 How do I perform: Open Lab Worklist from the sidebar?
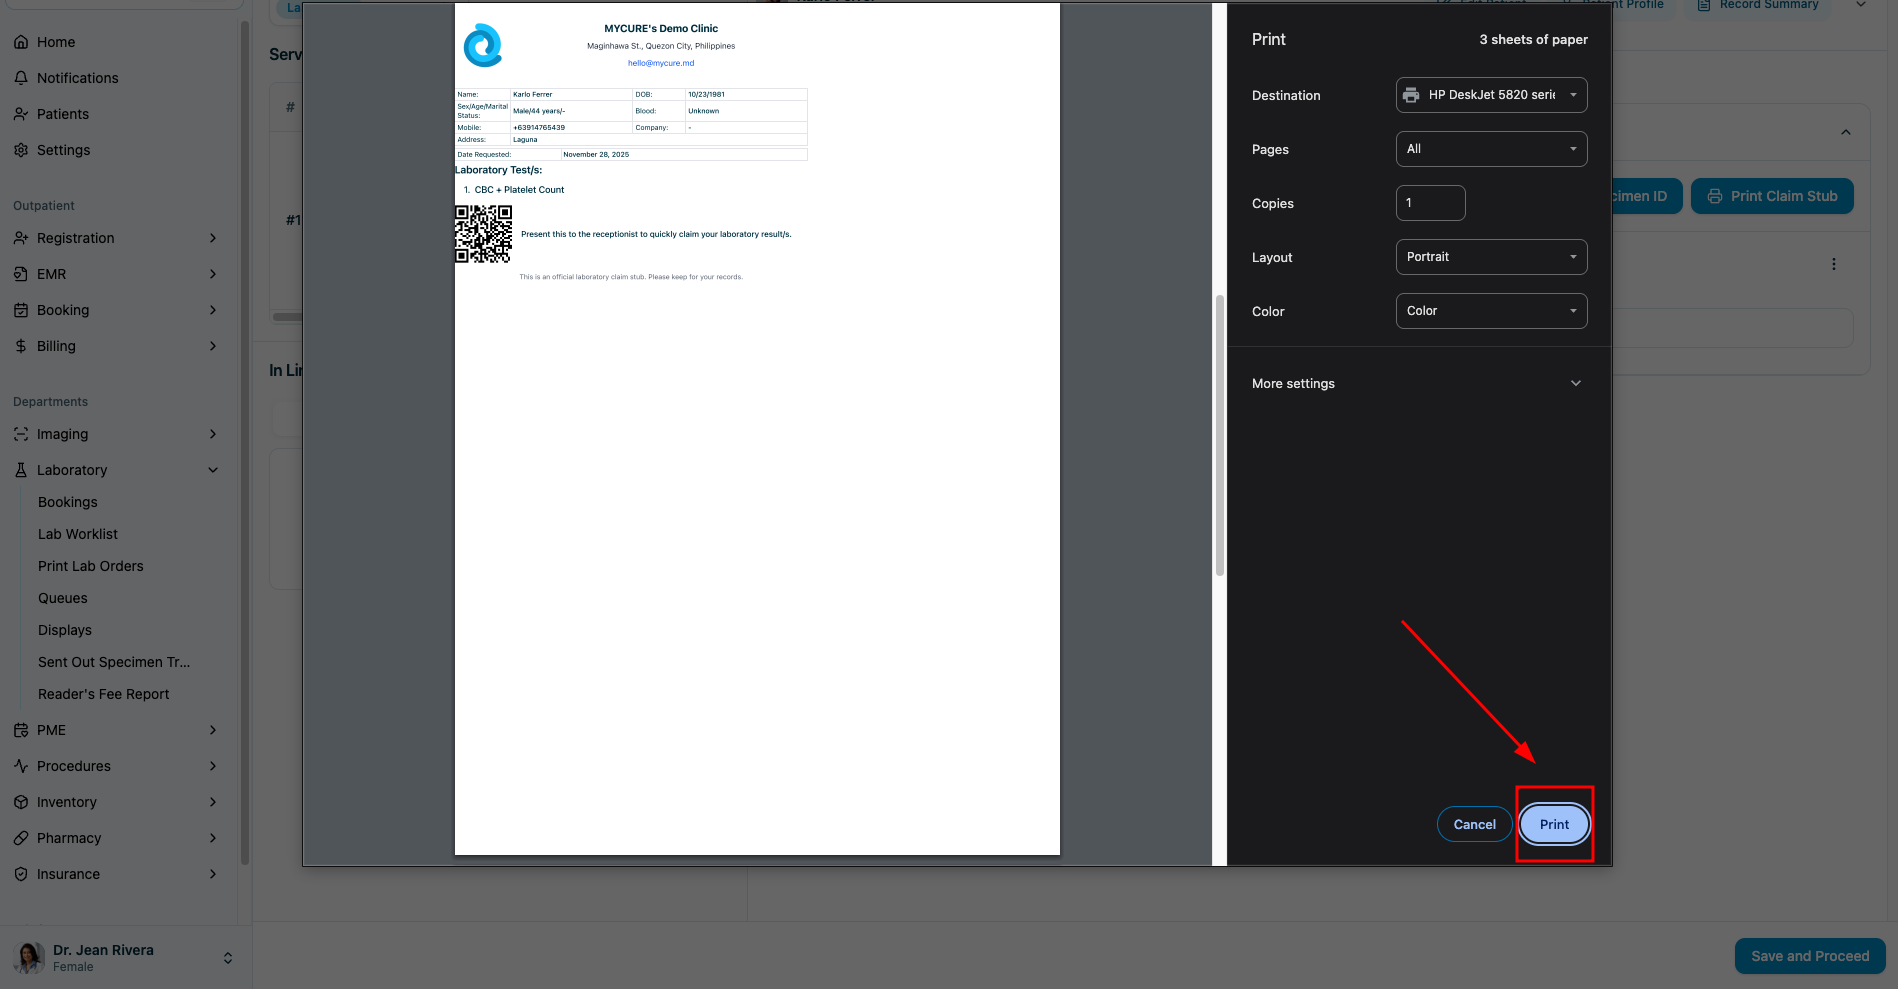pos(78,534)
